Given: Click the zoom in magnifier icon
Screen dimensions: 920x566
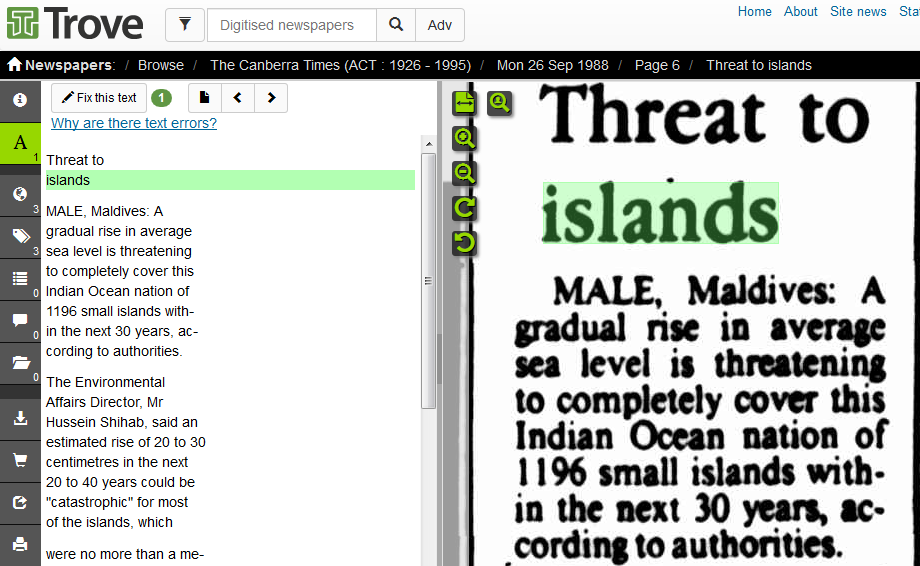Looking at the screenshot, I should click(x=464, y=138).
